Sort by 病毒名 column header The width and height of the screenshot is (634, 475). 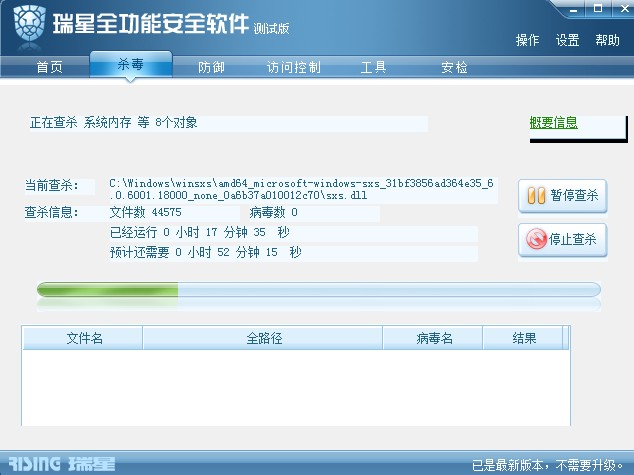pyautogui.click(x=433, y=338)
